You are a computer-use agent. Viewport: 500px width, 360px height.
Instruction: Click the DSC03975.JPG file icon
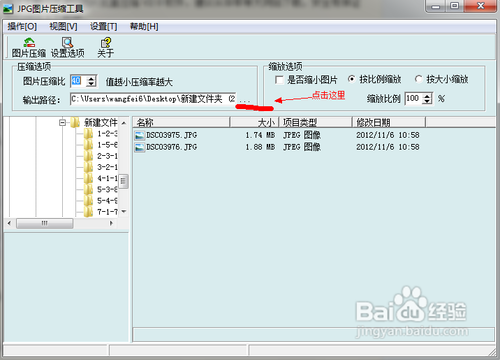click(x=140, y=135)
